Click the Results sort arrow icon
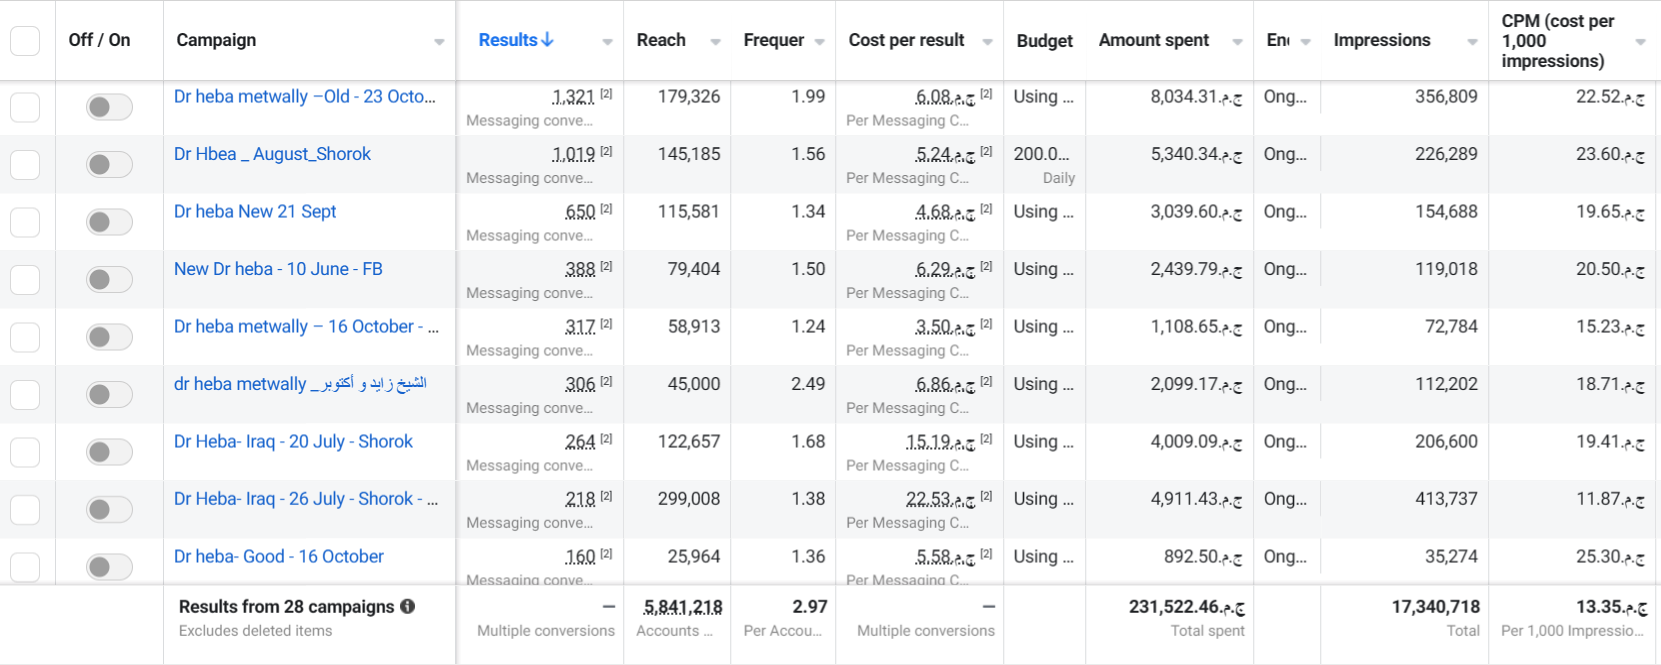This screenshot has width=1661, height=665. coord(547,40)
